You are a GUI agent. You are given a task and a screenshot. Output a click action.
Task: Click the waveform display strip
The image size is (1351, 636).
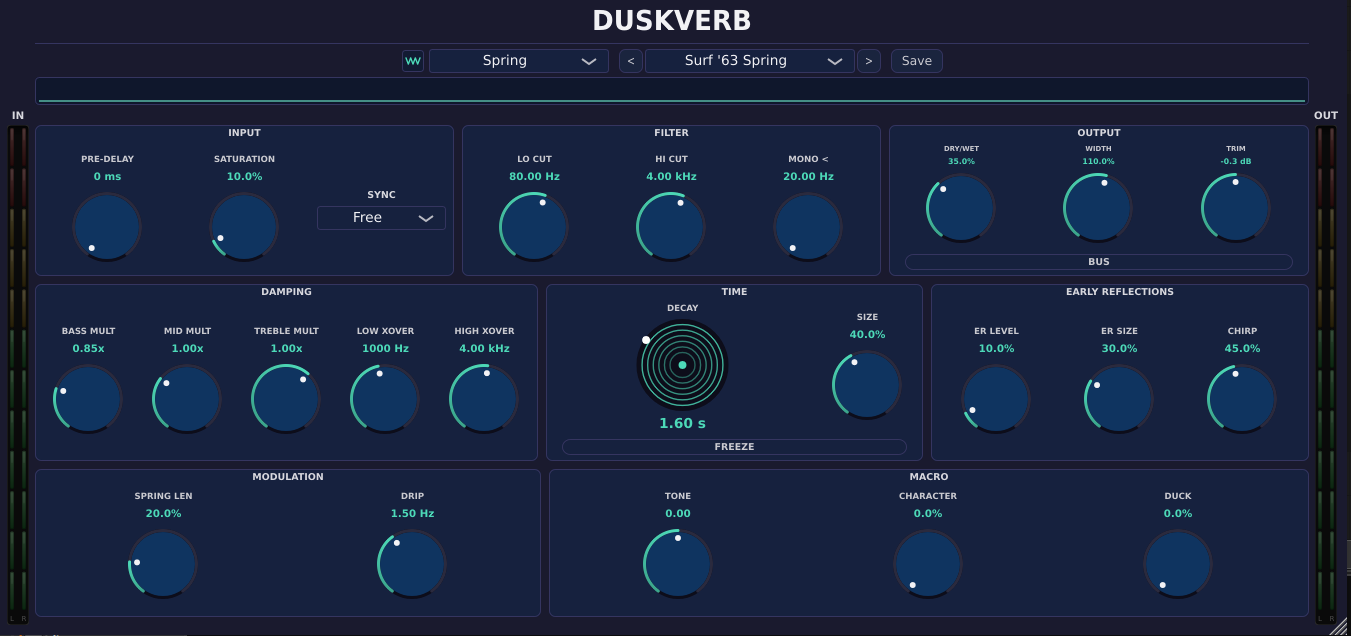point(672,91)
